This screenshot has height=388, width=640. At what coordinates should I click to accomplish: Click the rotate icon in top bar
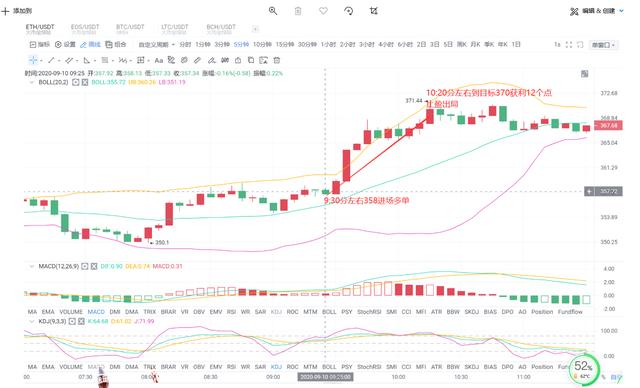click(349, 11)
